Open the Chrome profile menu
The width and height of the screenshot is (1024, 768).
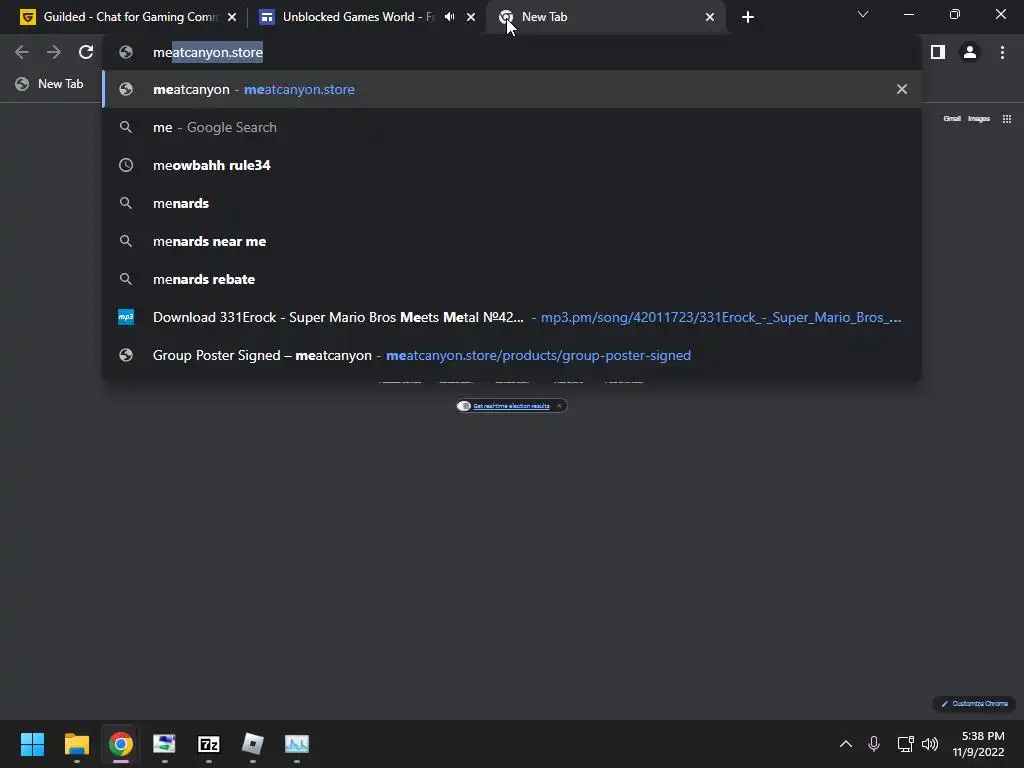coord(970,52)
